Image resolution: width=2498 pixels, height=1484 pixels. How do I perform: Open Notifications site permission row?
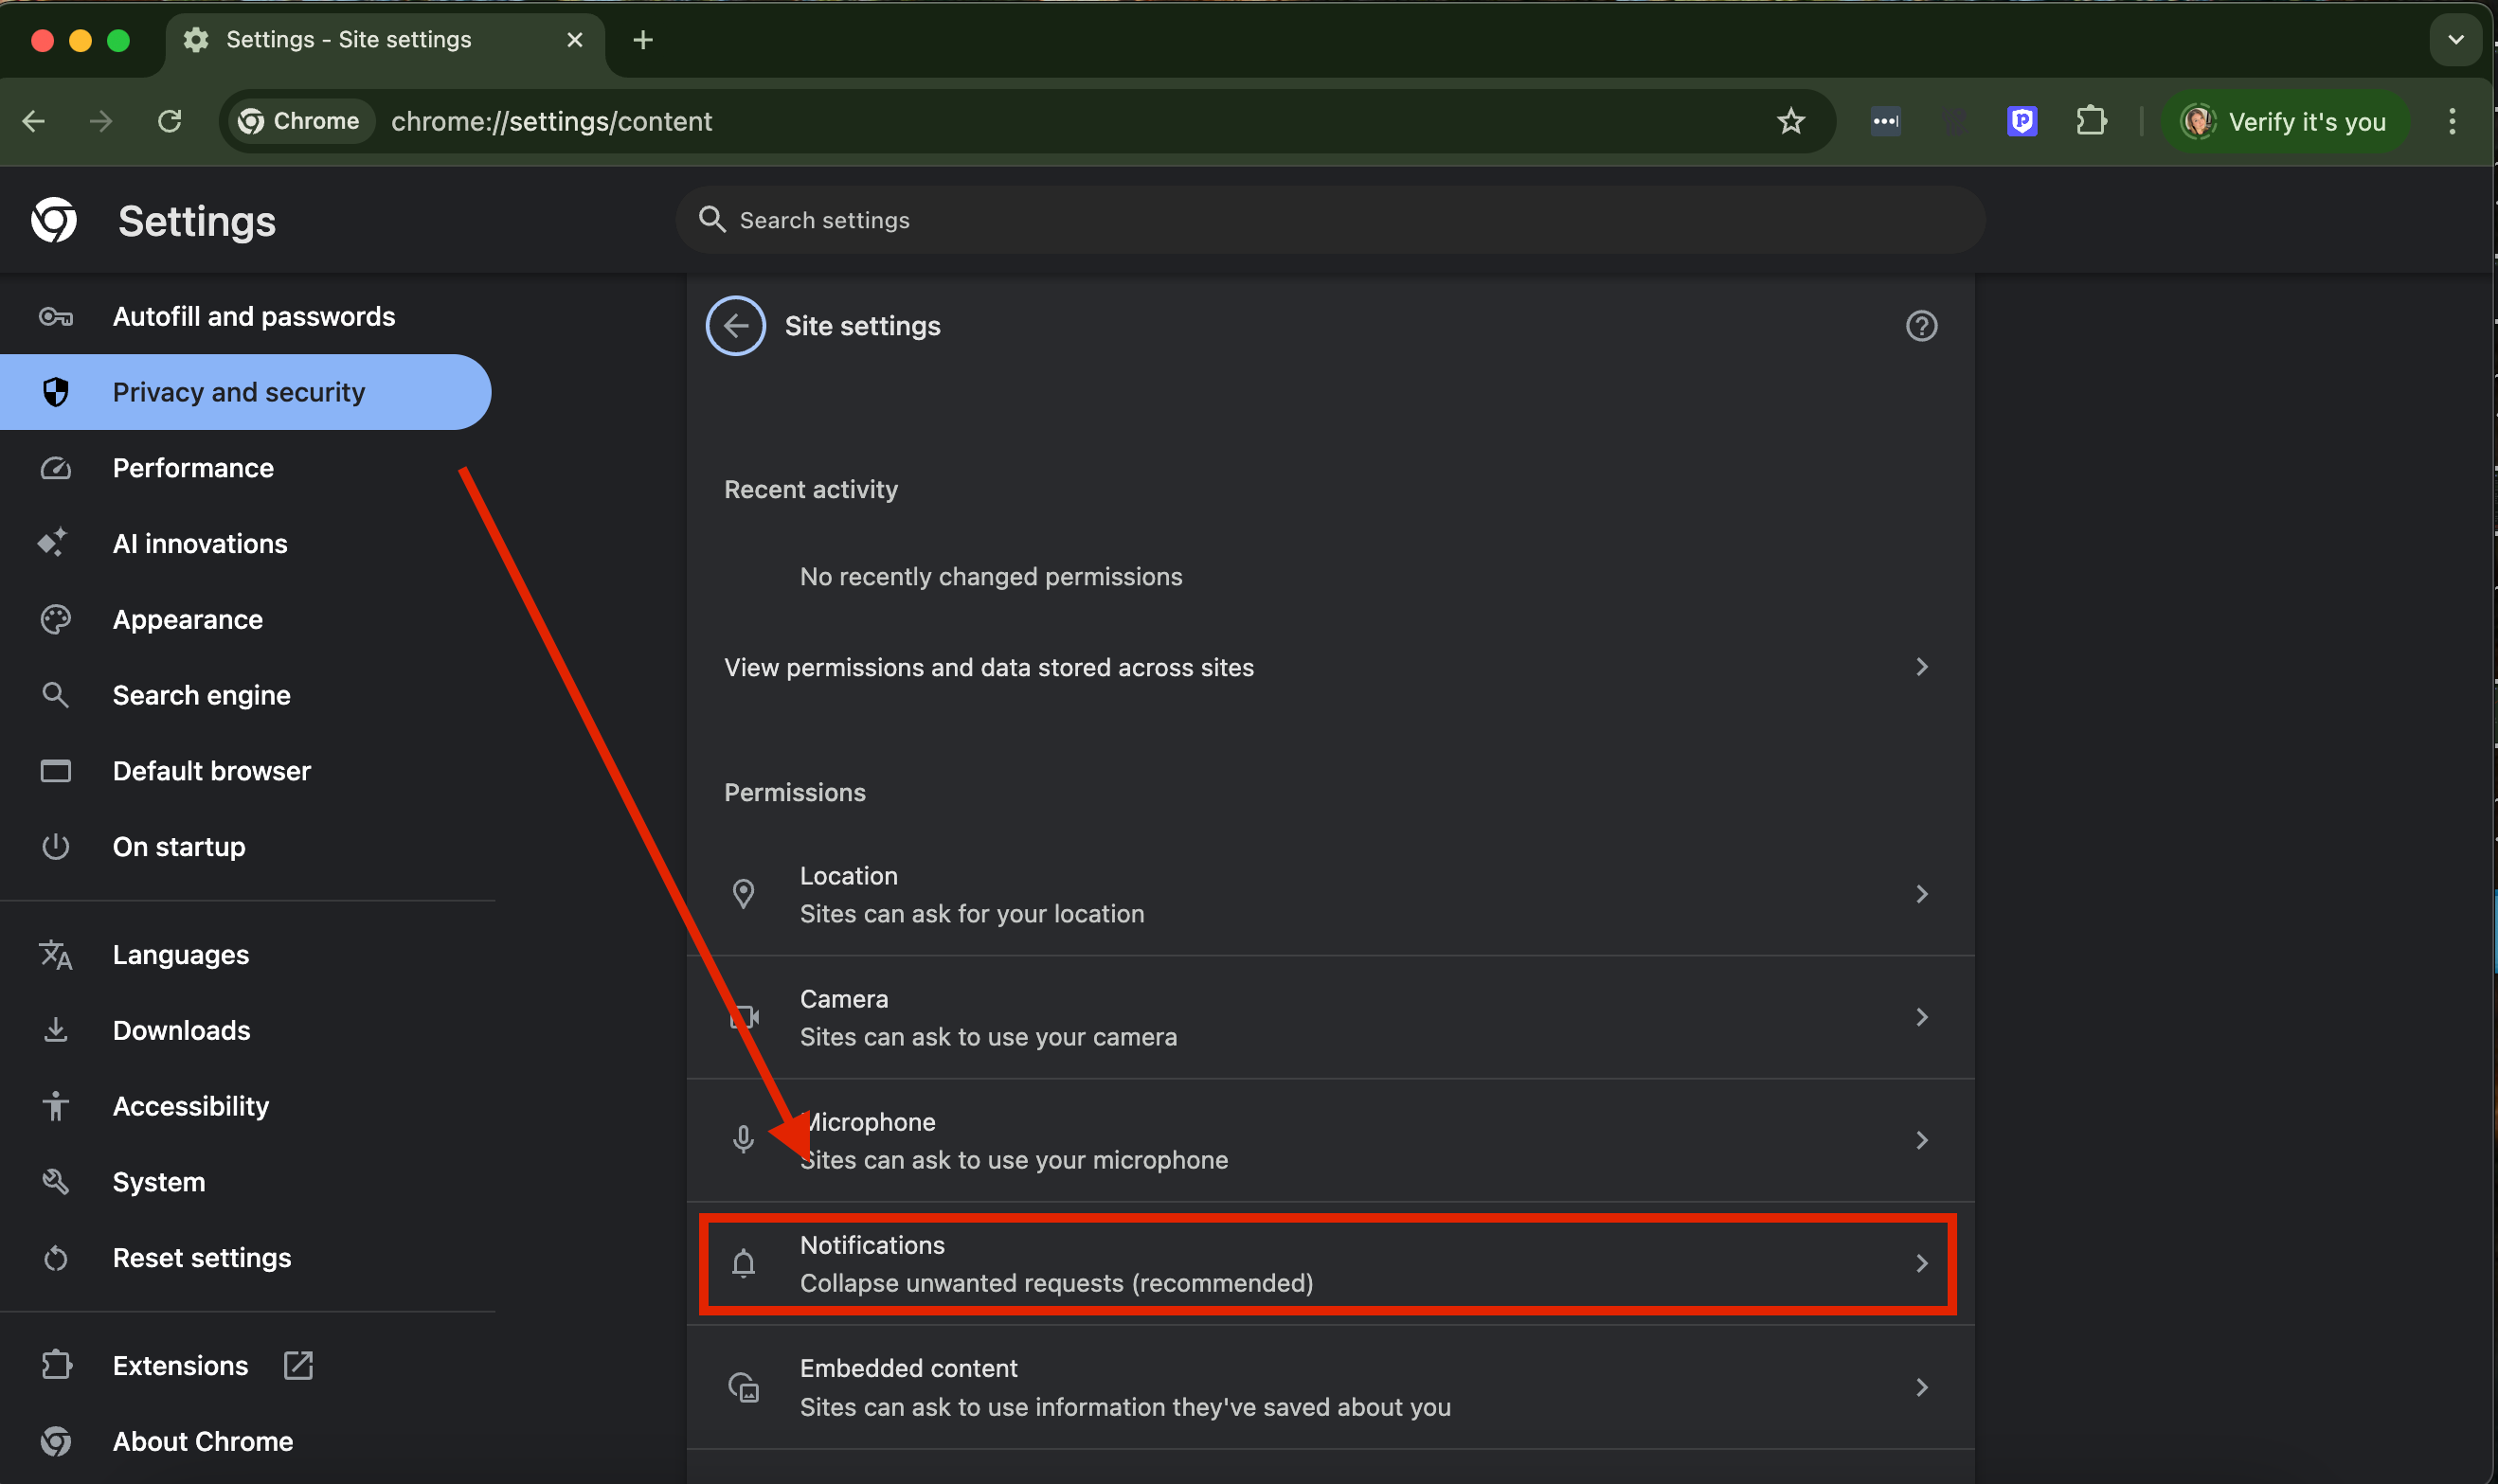[1329, 1264]
